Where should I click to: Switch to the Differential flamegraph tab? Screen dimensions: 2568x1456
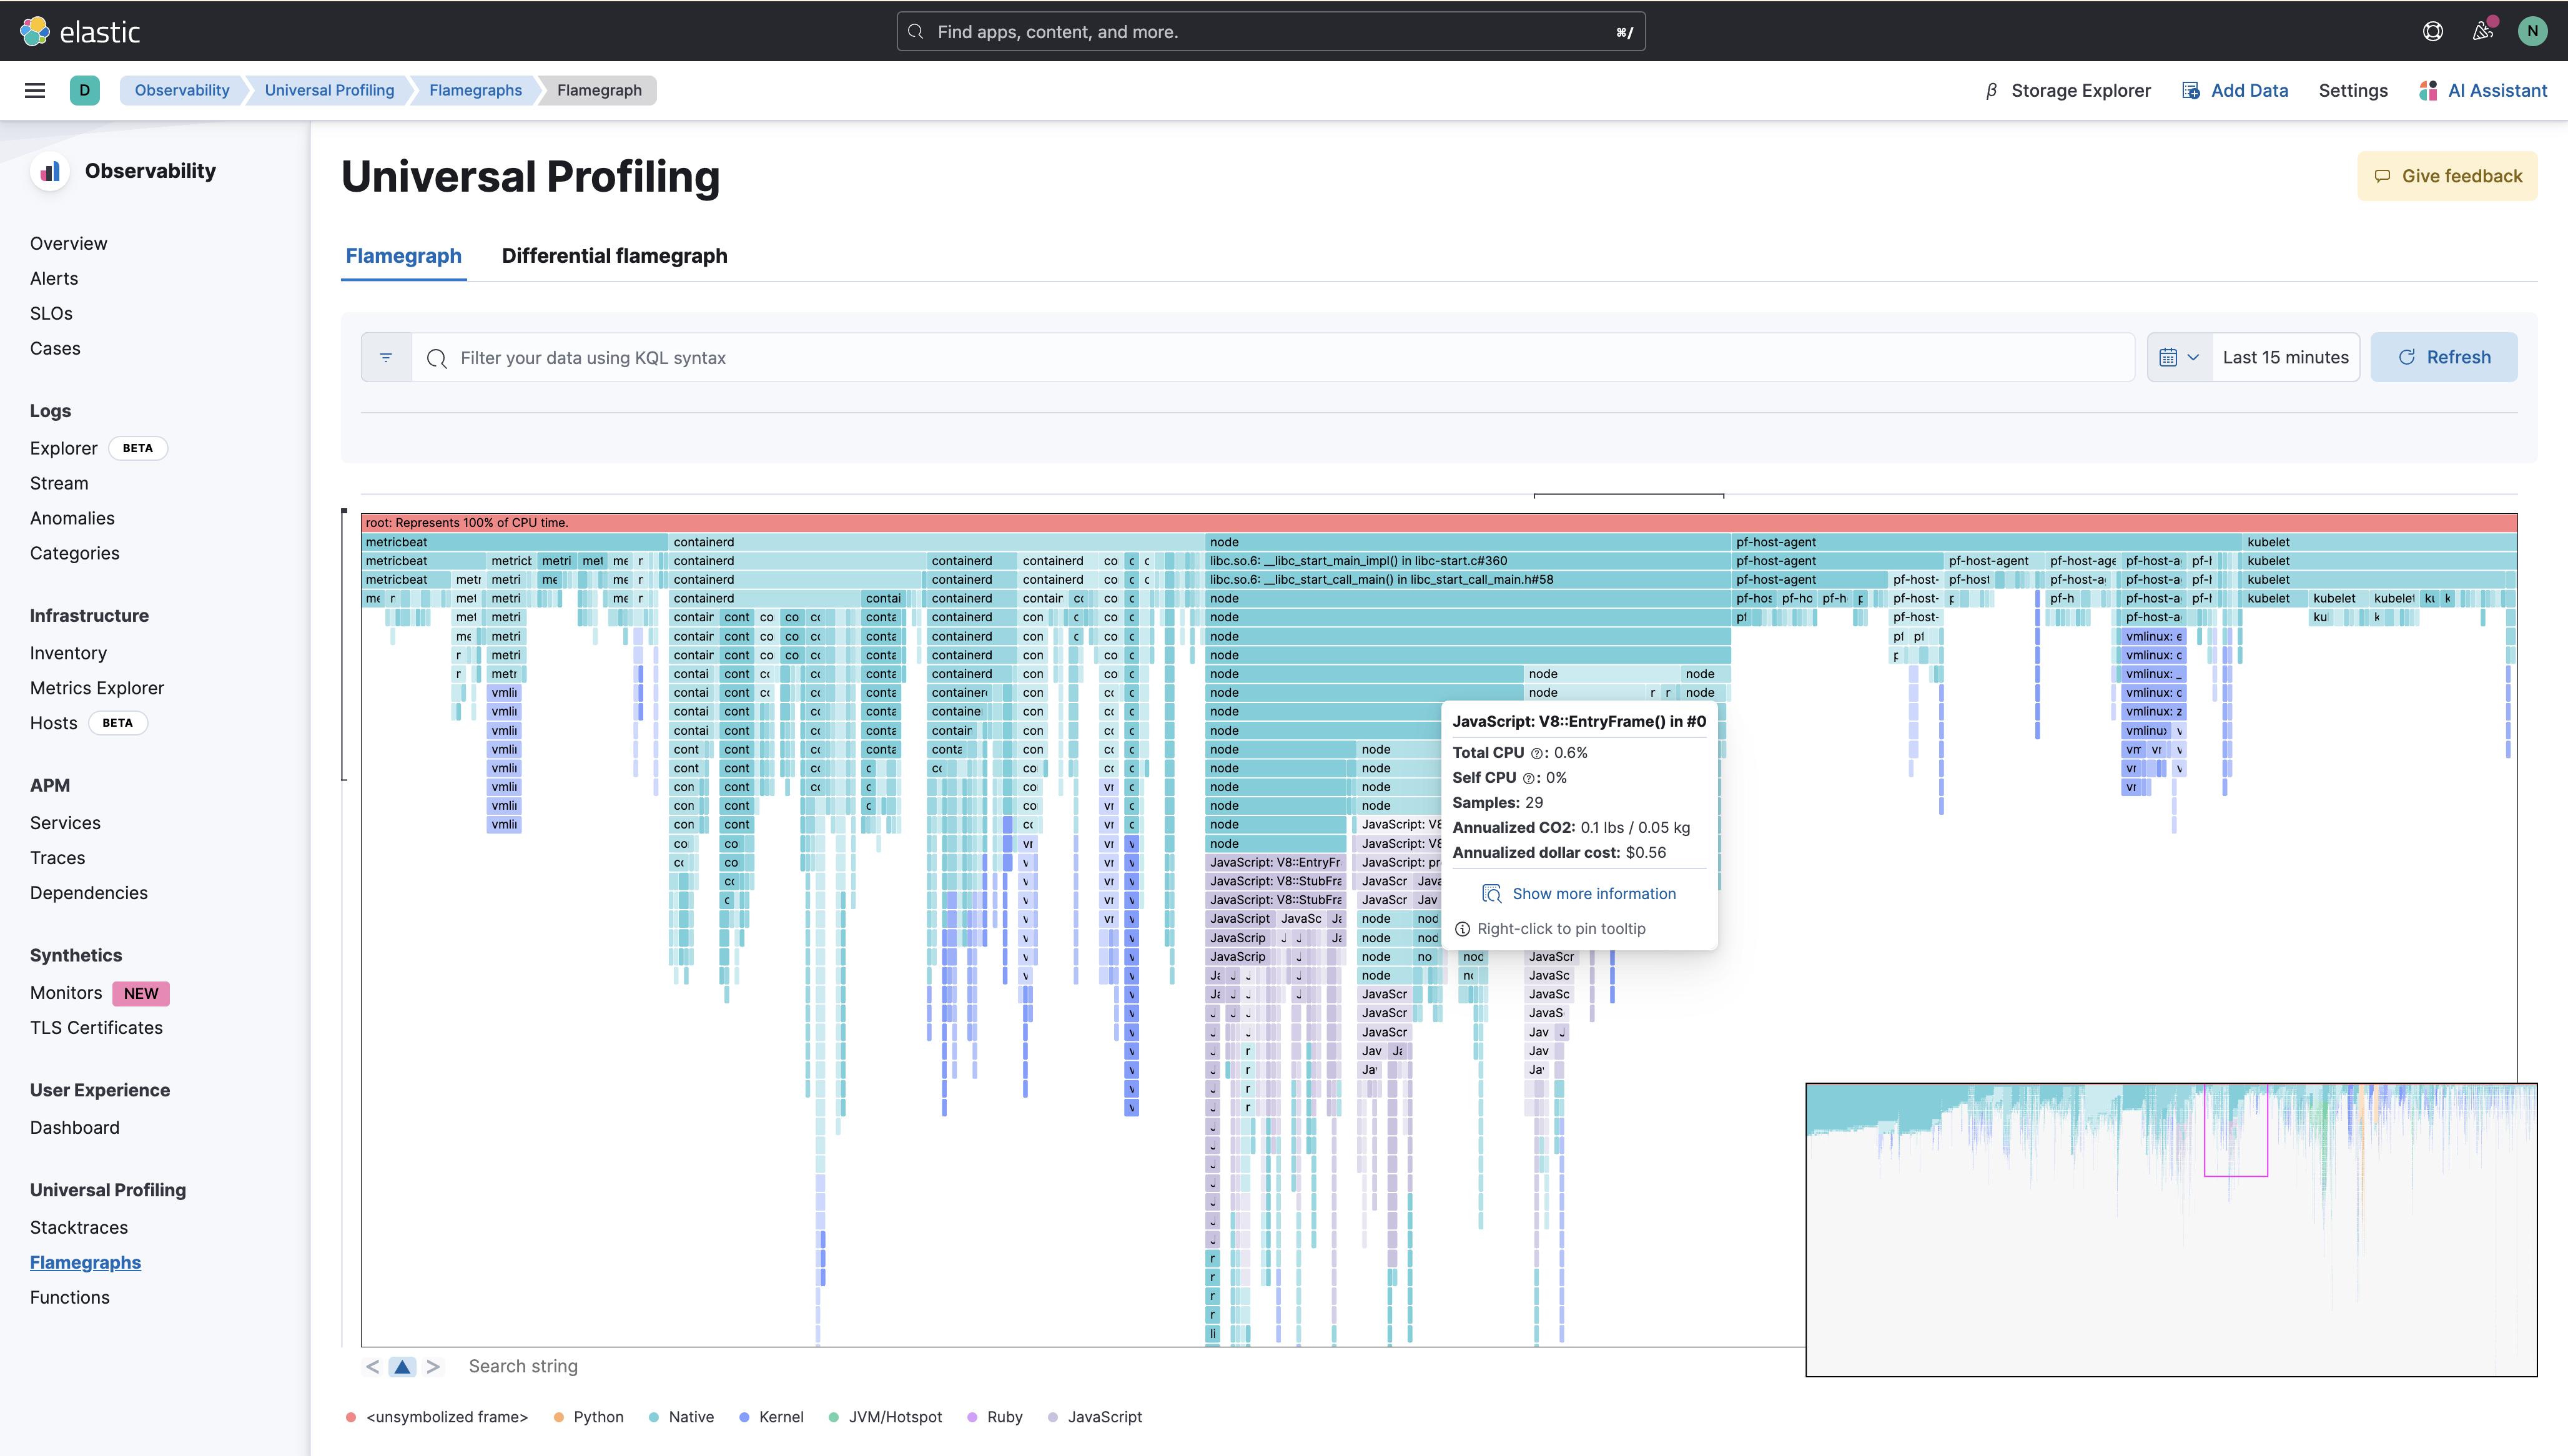[614, 256]
